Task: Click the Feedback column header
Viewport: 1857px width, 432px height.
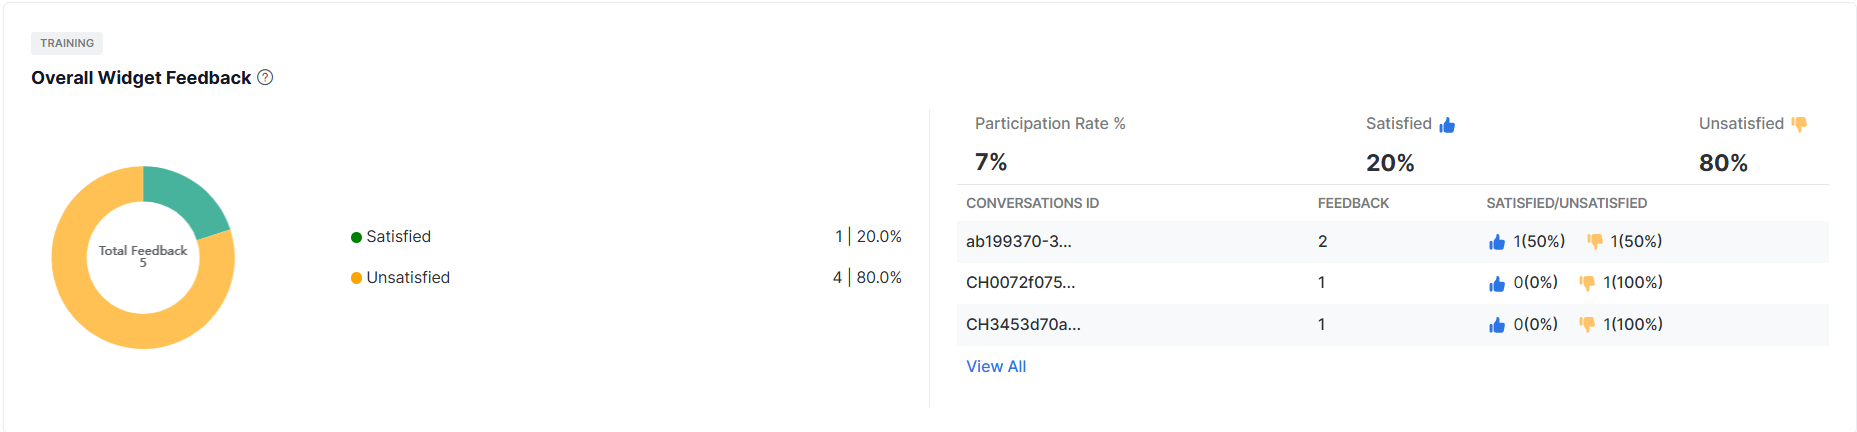Action: tap(1353, 203)
